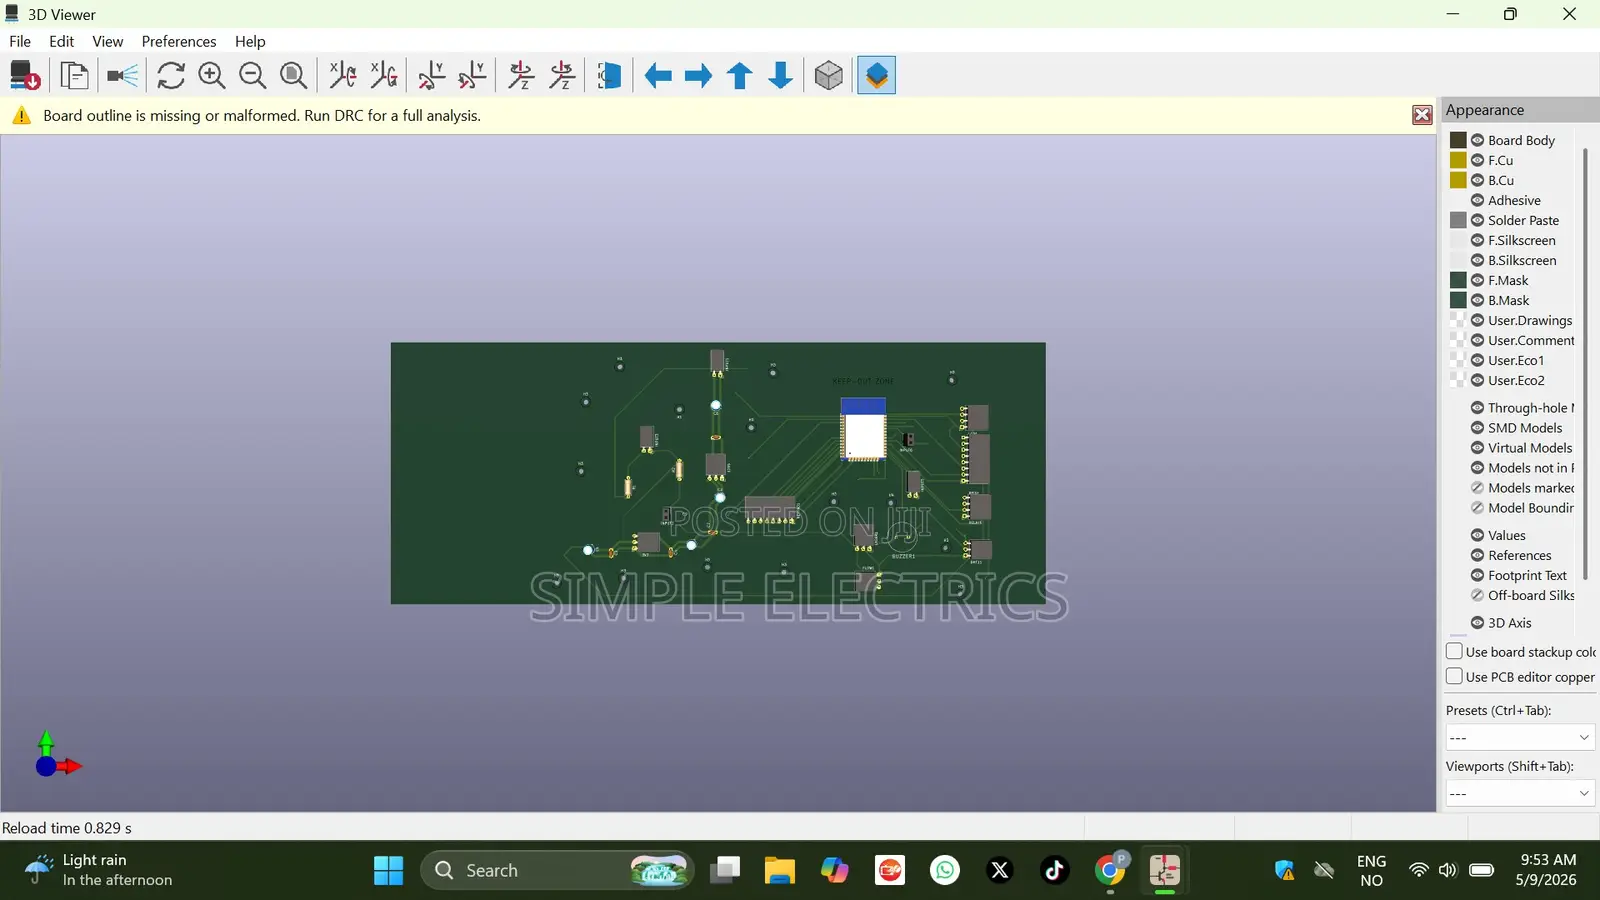Viewport: 1600px width, 900px height.
Task: Move board up with blue arrow
Action: 740,76
